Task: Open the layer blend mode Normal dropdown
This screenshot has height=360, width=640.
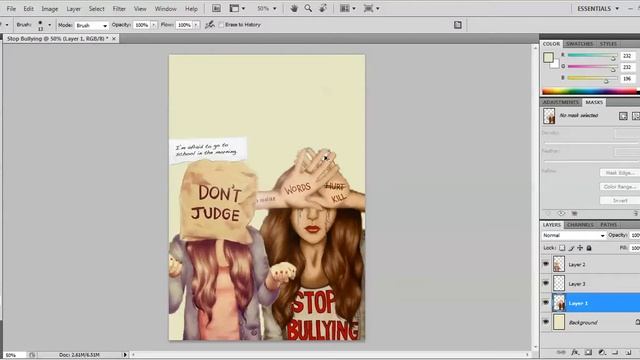Action: pyautogui.click(x=573, y=236)
